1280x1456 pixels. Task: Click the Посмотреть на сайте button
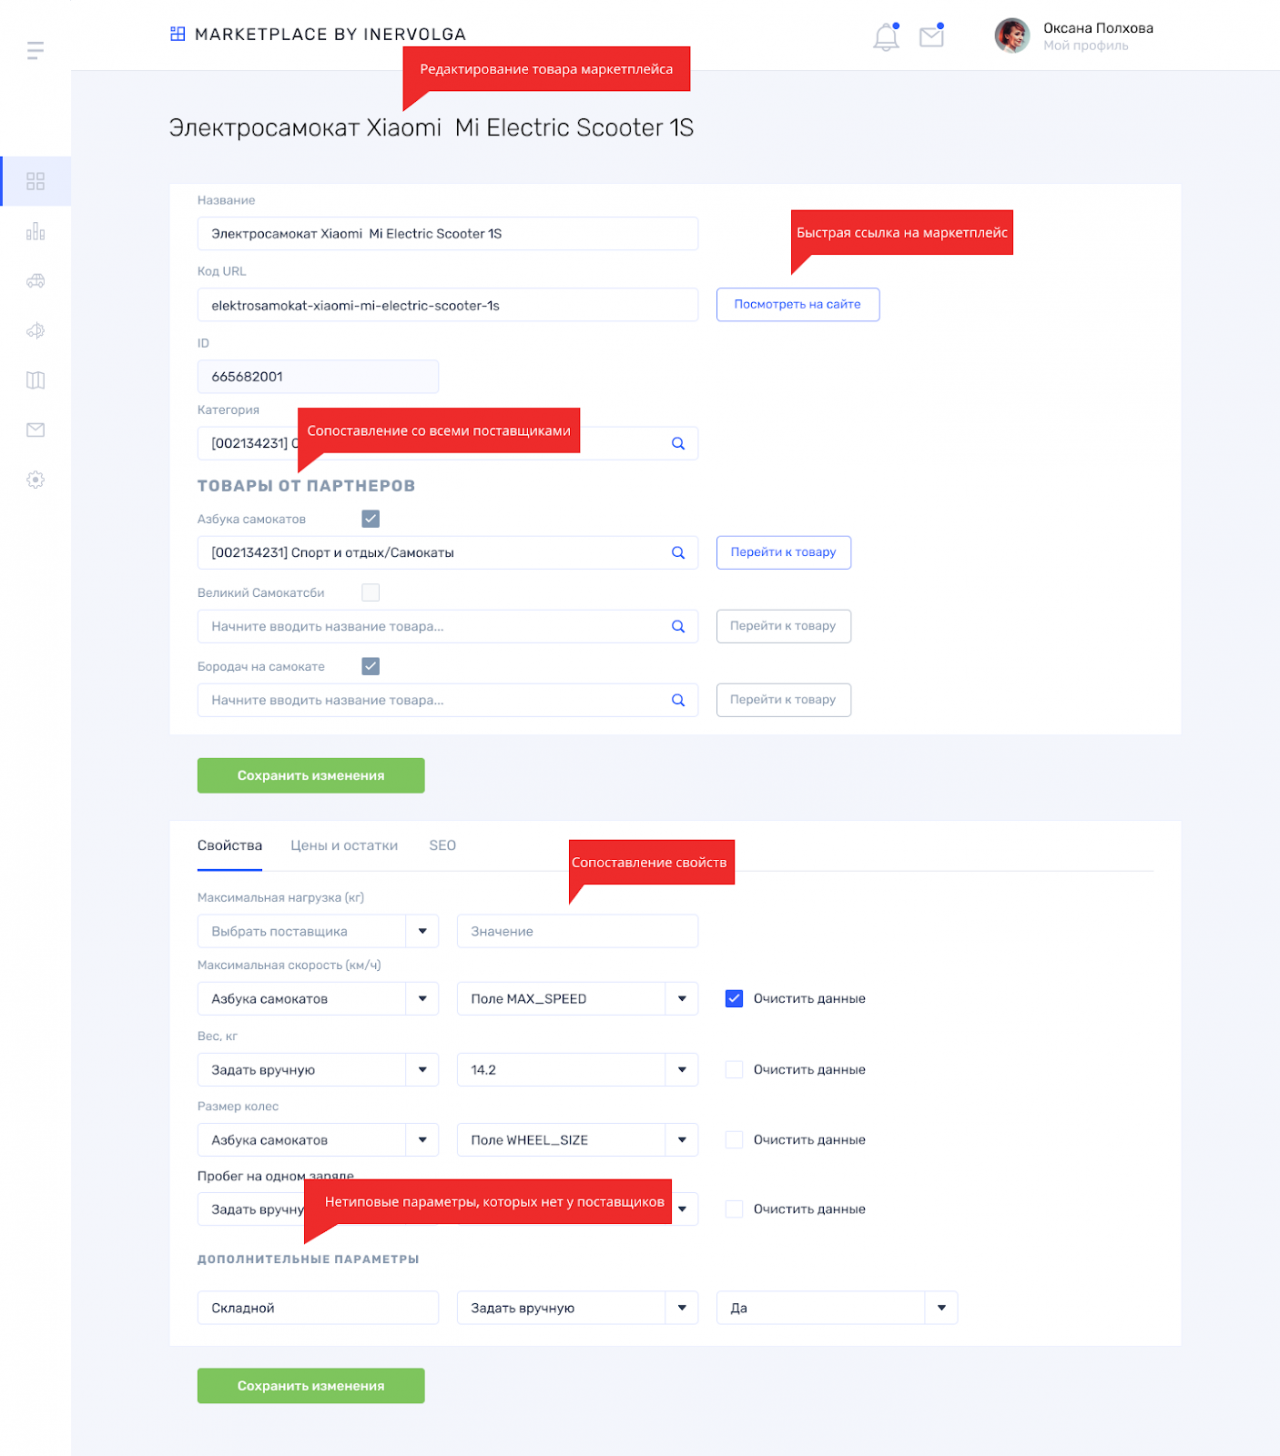[x=798, y=305]
